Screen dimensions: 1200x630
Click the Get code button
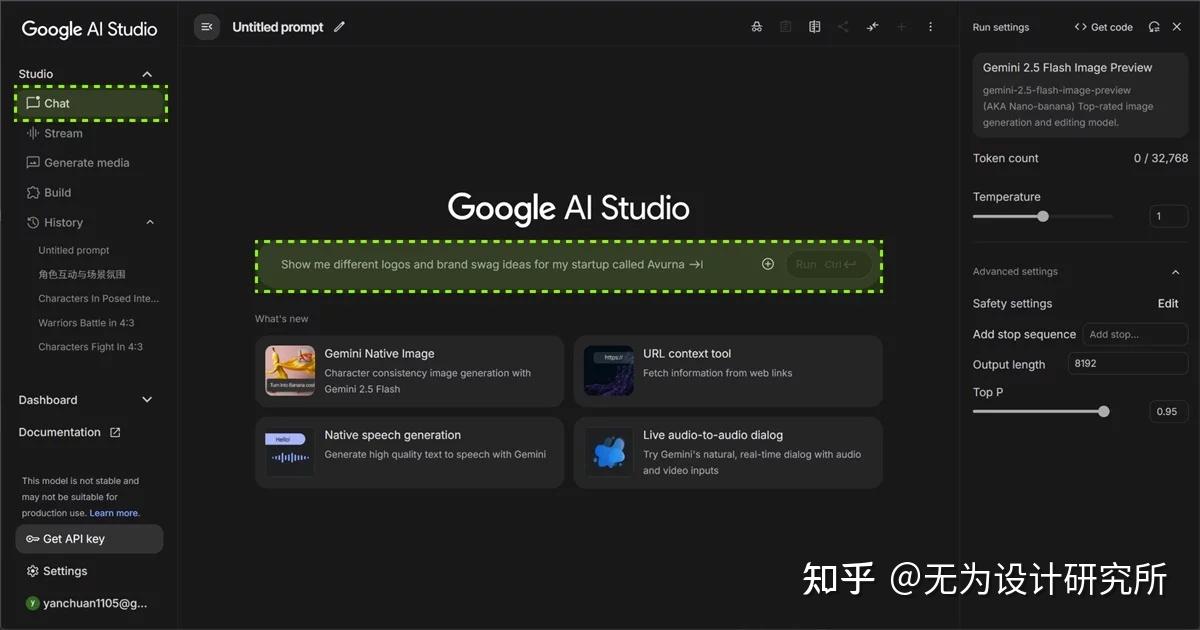tap(1103, 27)
